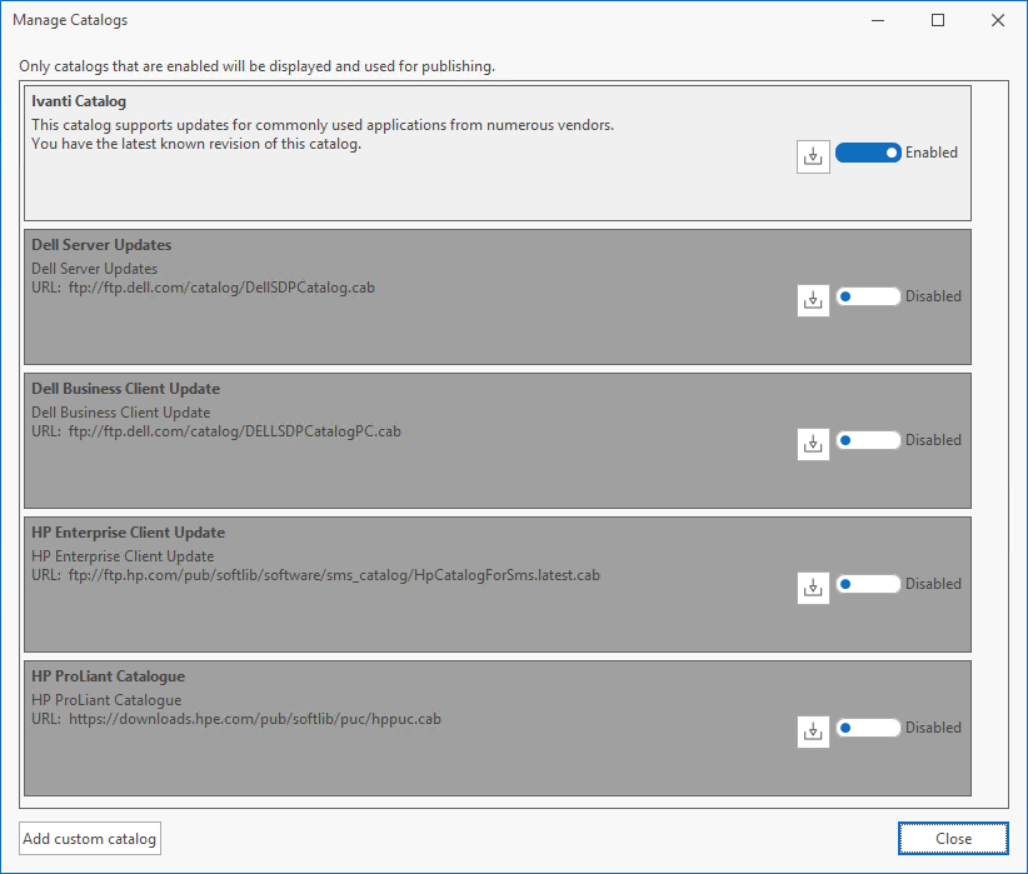Turn on Dell Business Client Update switch
Viewport: 1028px width, 874px height.
click(x=868, y=440)
